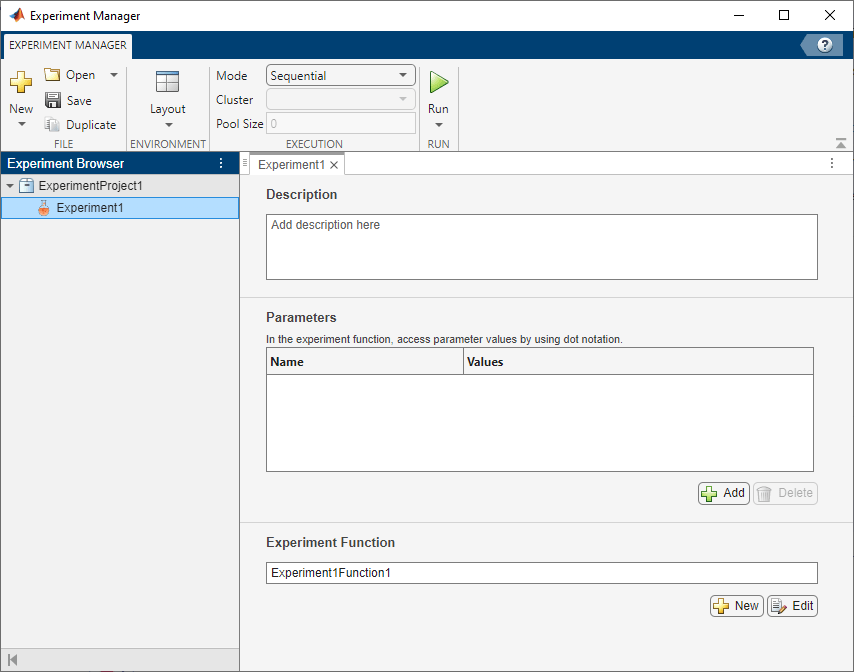Open the Mode dropdown set to Sequential
This screenshot has width=854, height=672.
click(341, 75)
